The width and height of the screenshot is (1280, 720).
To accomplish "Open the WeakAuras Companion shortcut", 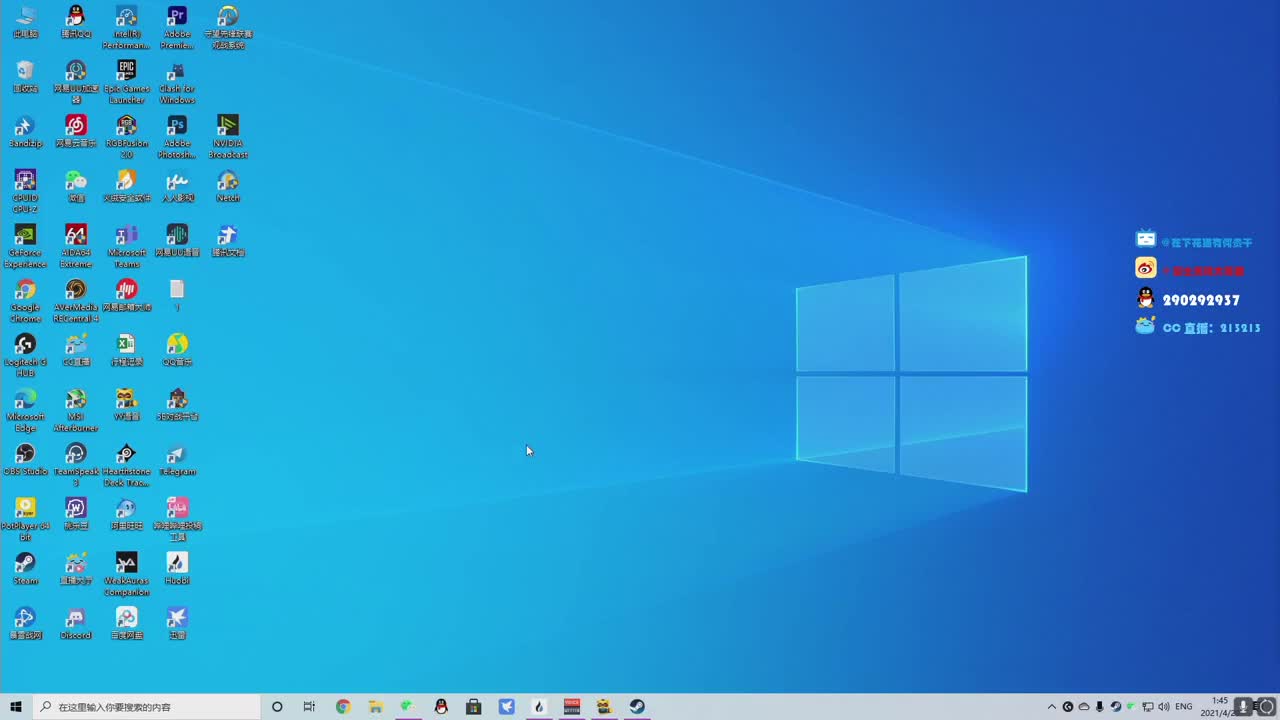I will pos(126,574).
